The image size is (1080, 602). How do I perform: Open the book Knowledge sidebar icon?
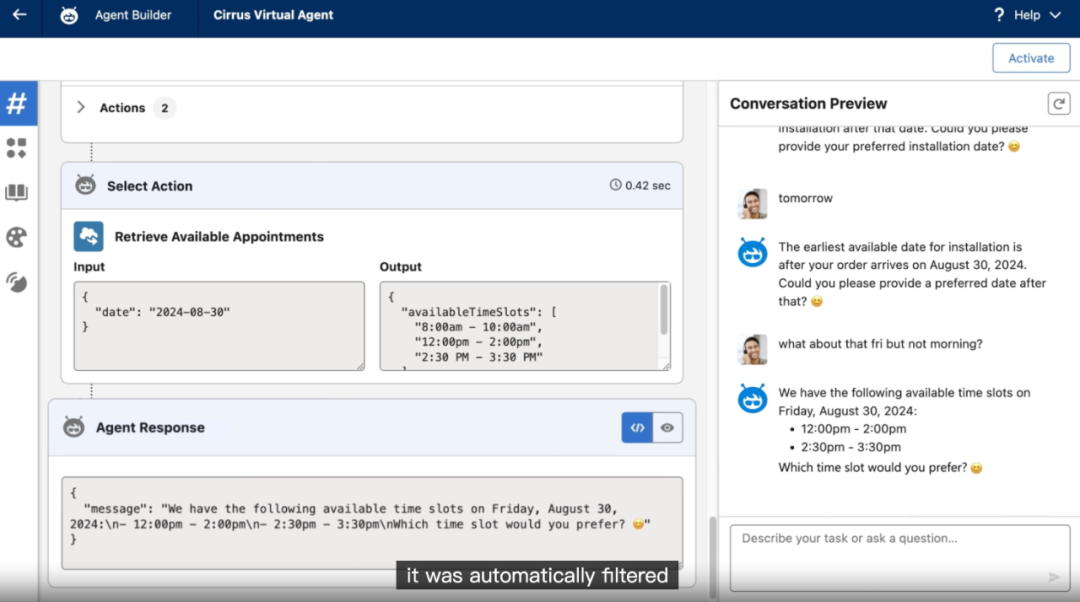pos(17,192)
